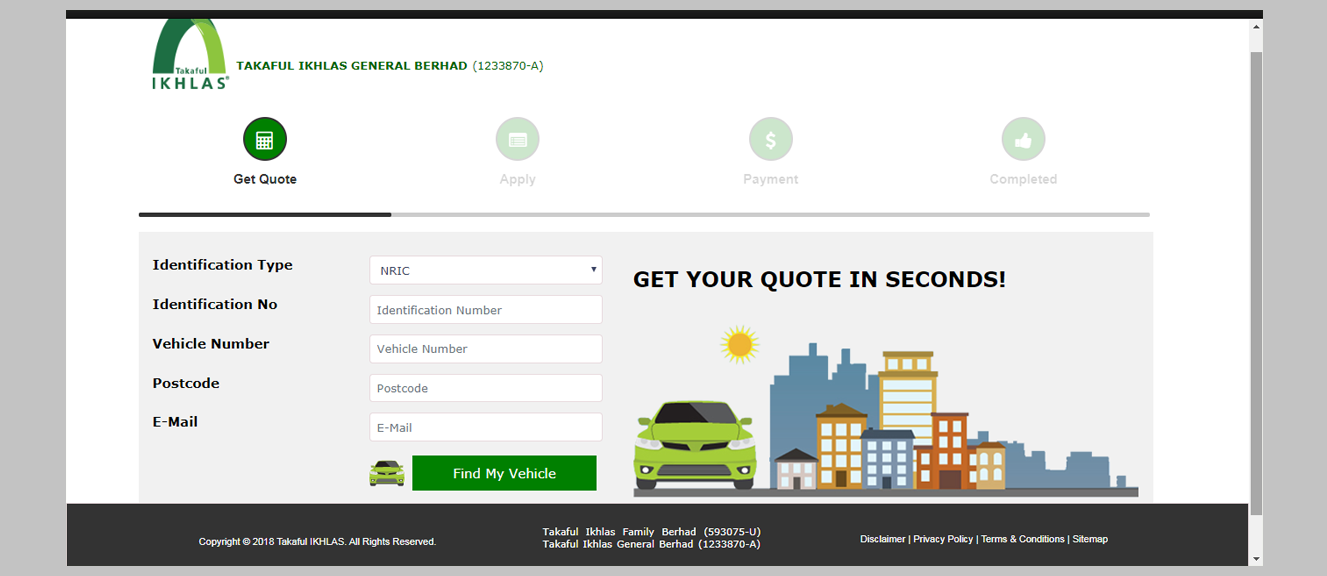Focus the E-Mail input field
Image resolution: width=1327 pixels, height=576 pixels.
(x=486, y=427)
